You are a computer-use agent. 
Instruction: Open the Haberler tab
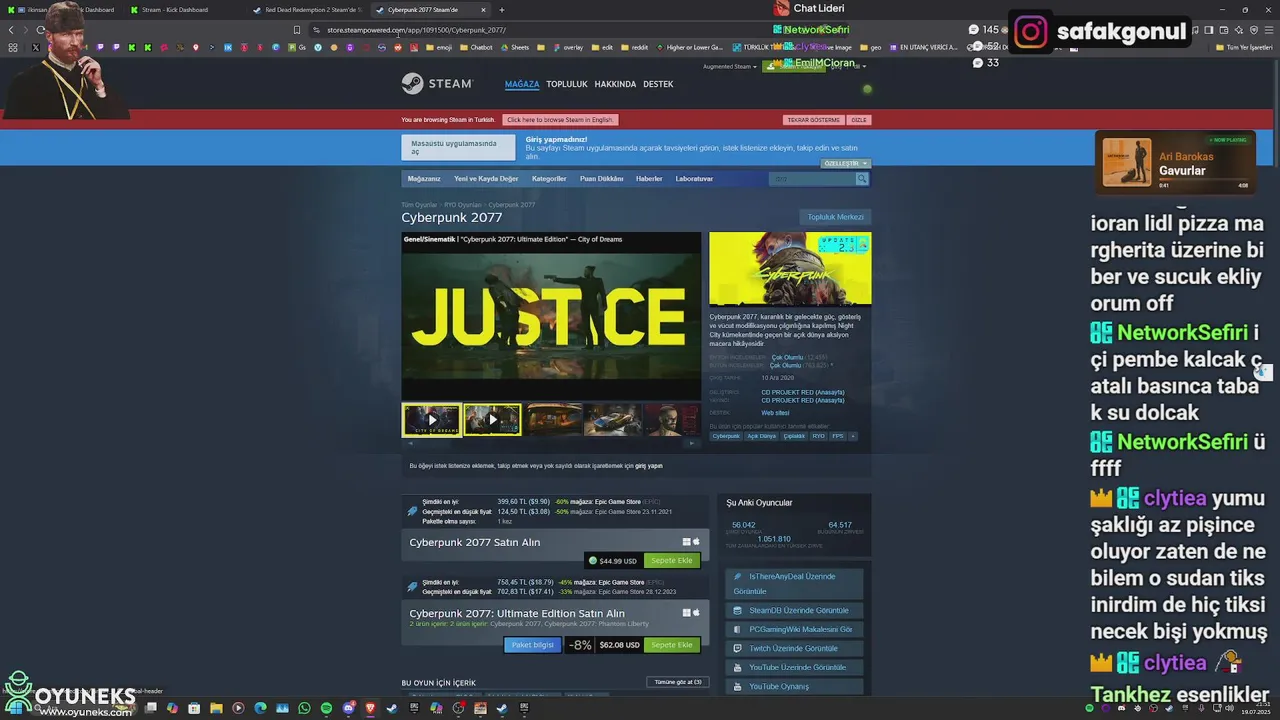649,179
